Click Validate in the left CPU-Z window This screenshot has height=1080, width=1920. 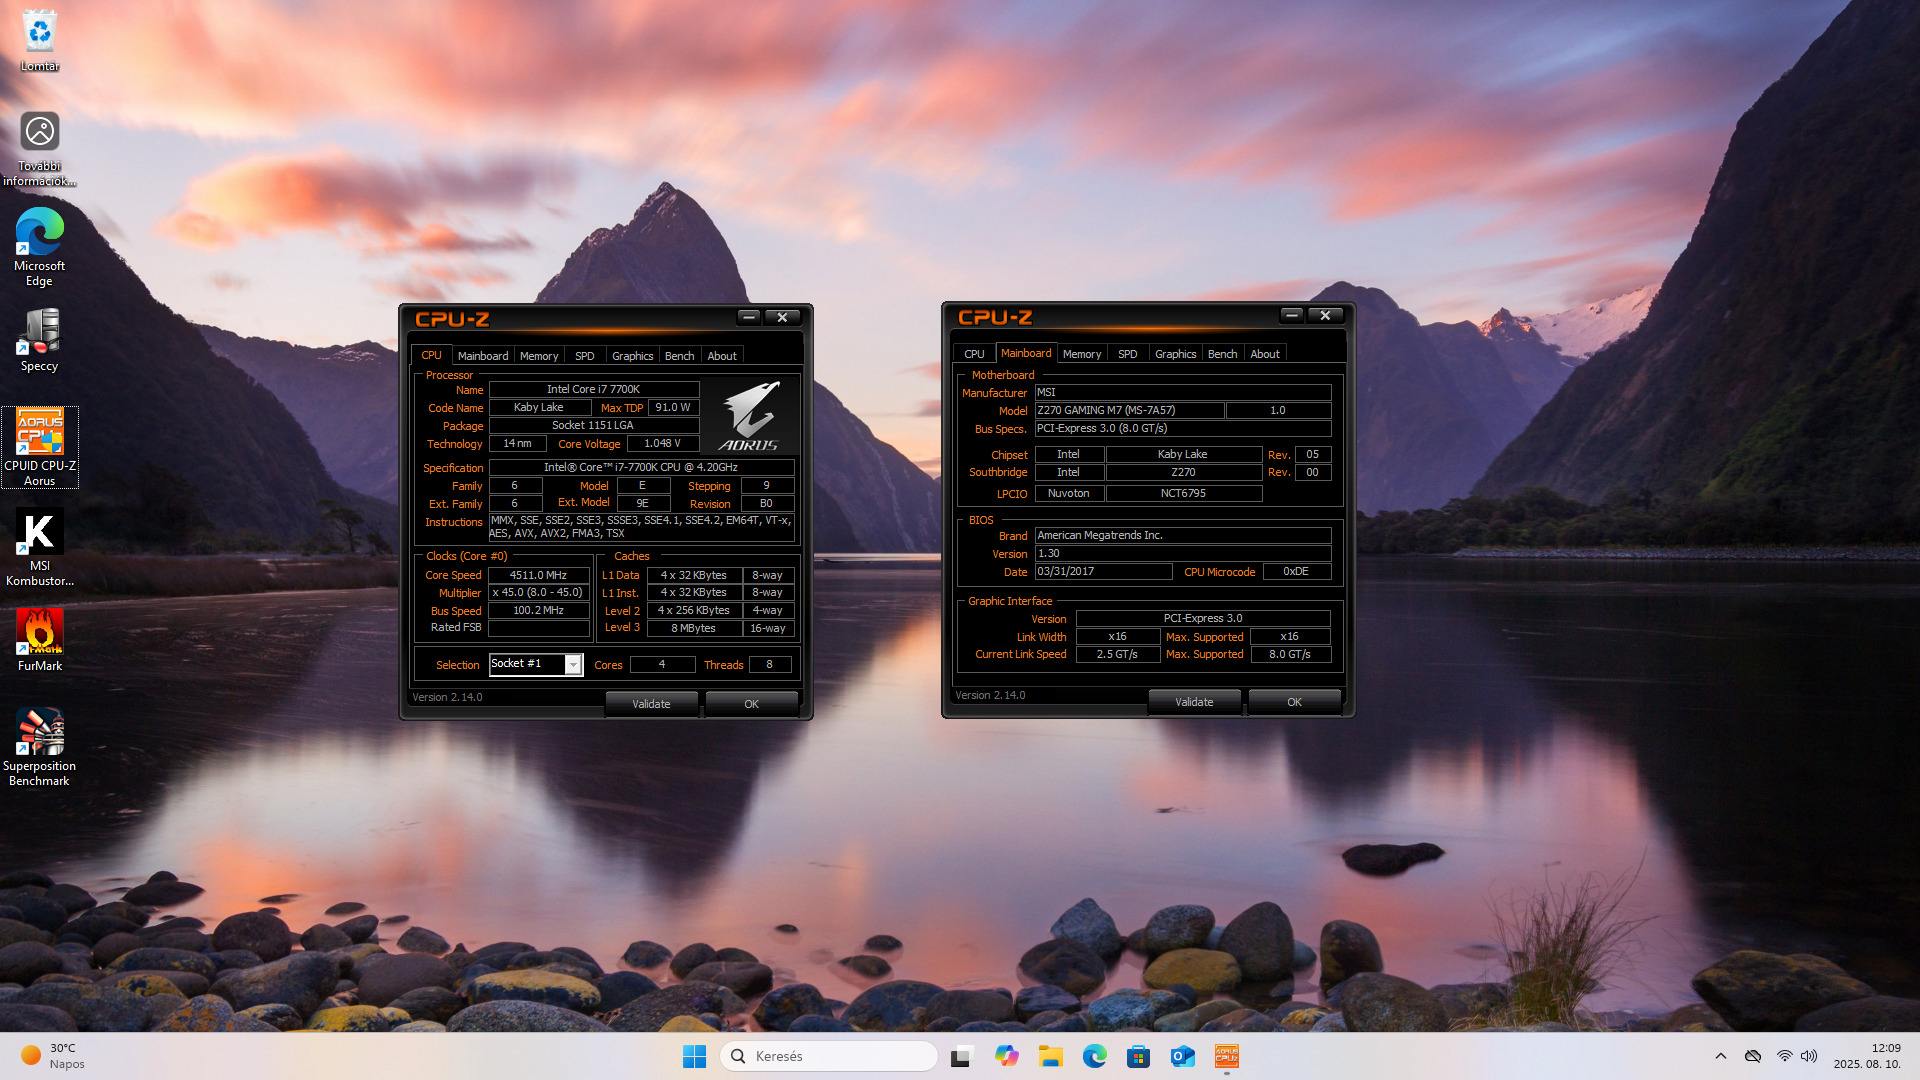click(x=651, y=704)
